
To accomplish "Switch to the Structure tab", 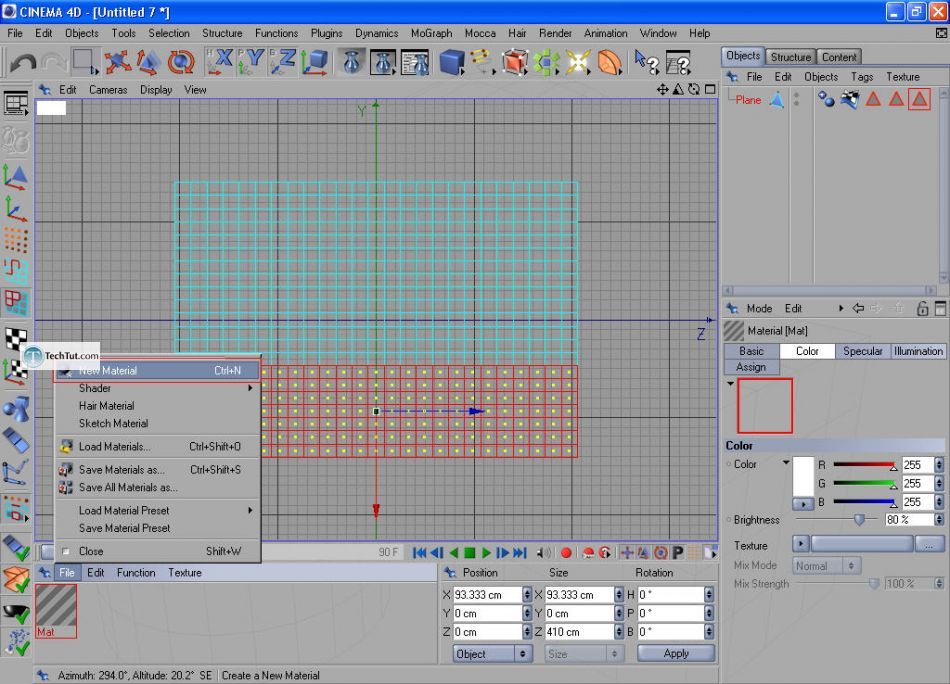I will (790, 57).
